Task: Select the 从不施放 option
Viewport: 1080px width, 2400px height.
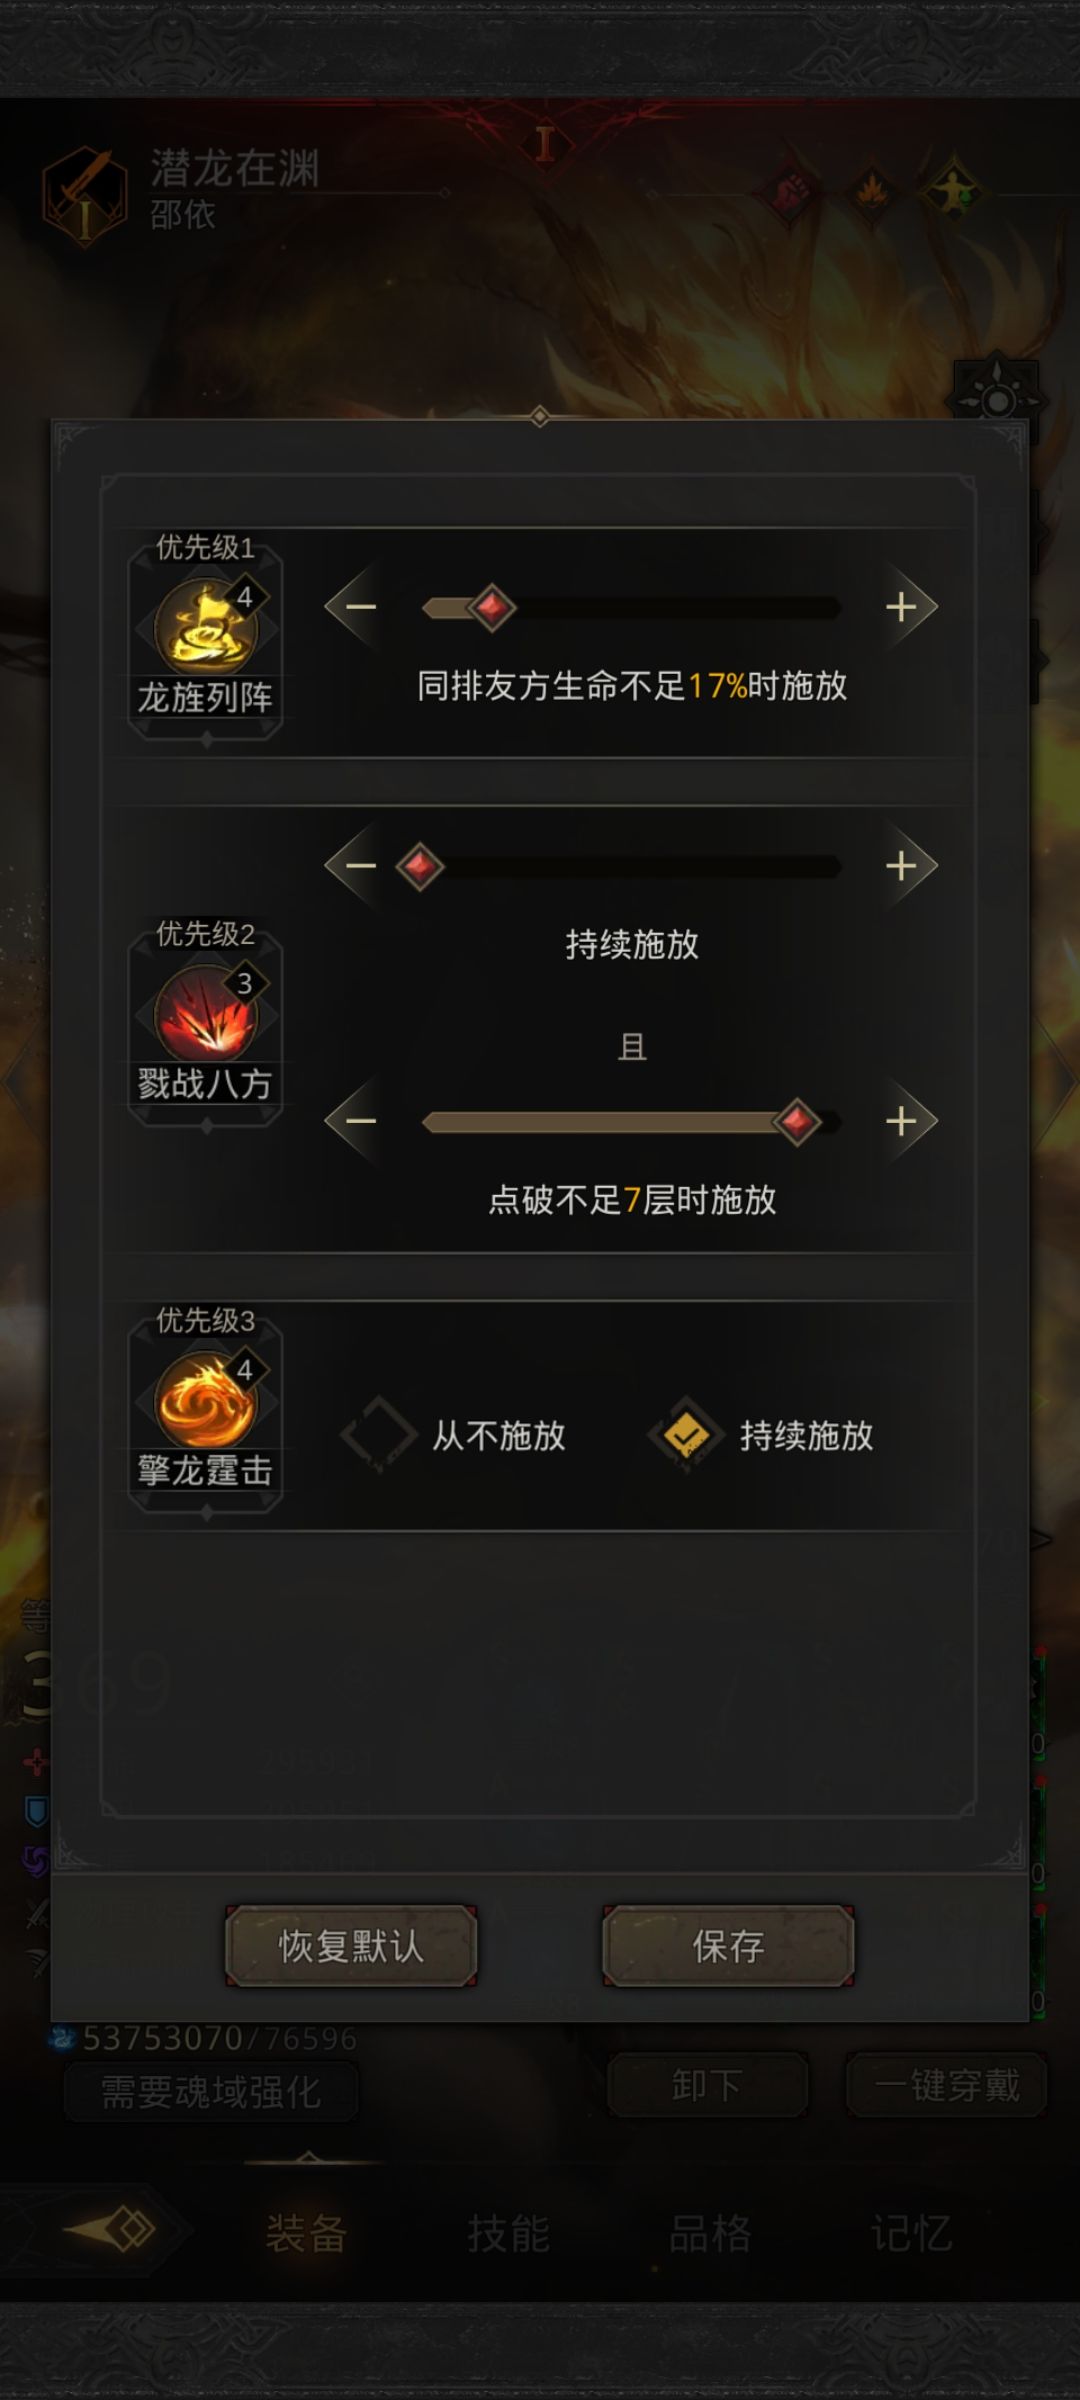Action: pyautogui.click(x=453, y=1435)
